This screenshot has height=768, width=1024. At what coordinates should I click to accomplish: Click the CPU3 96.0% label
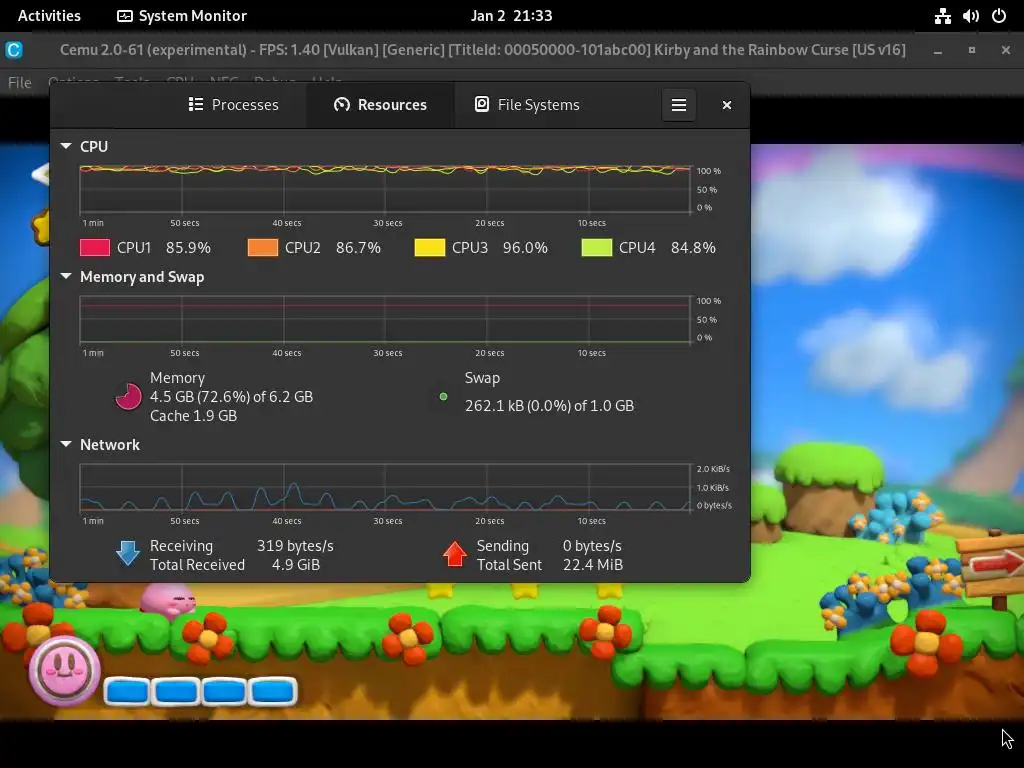[x=500, y=248]
